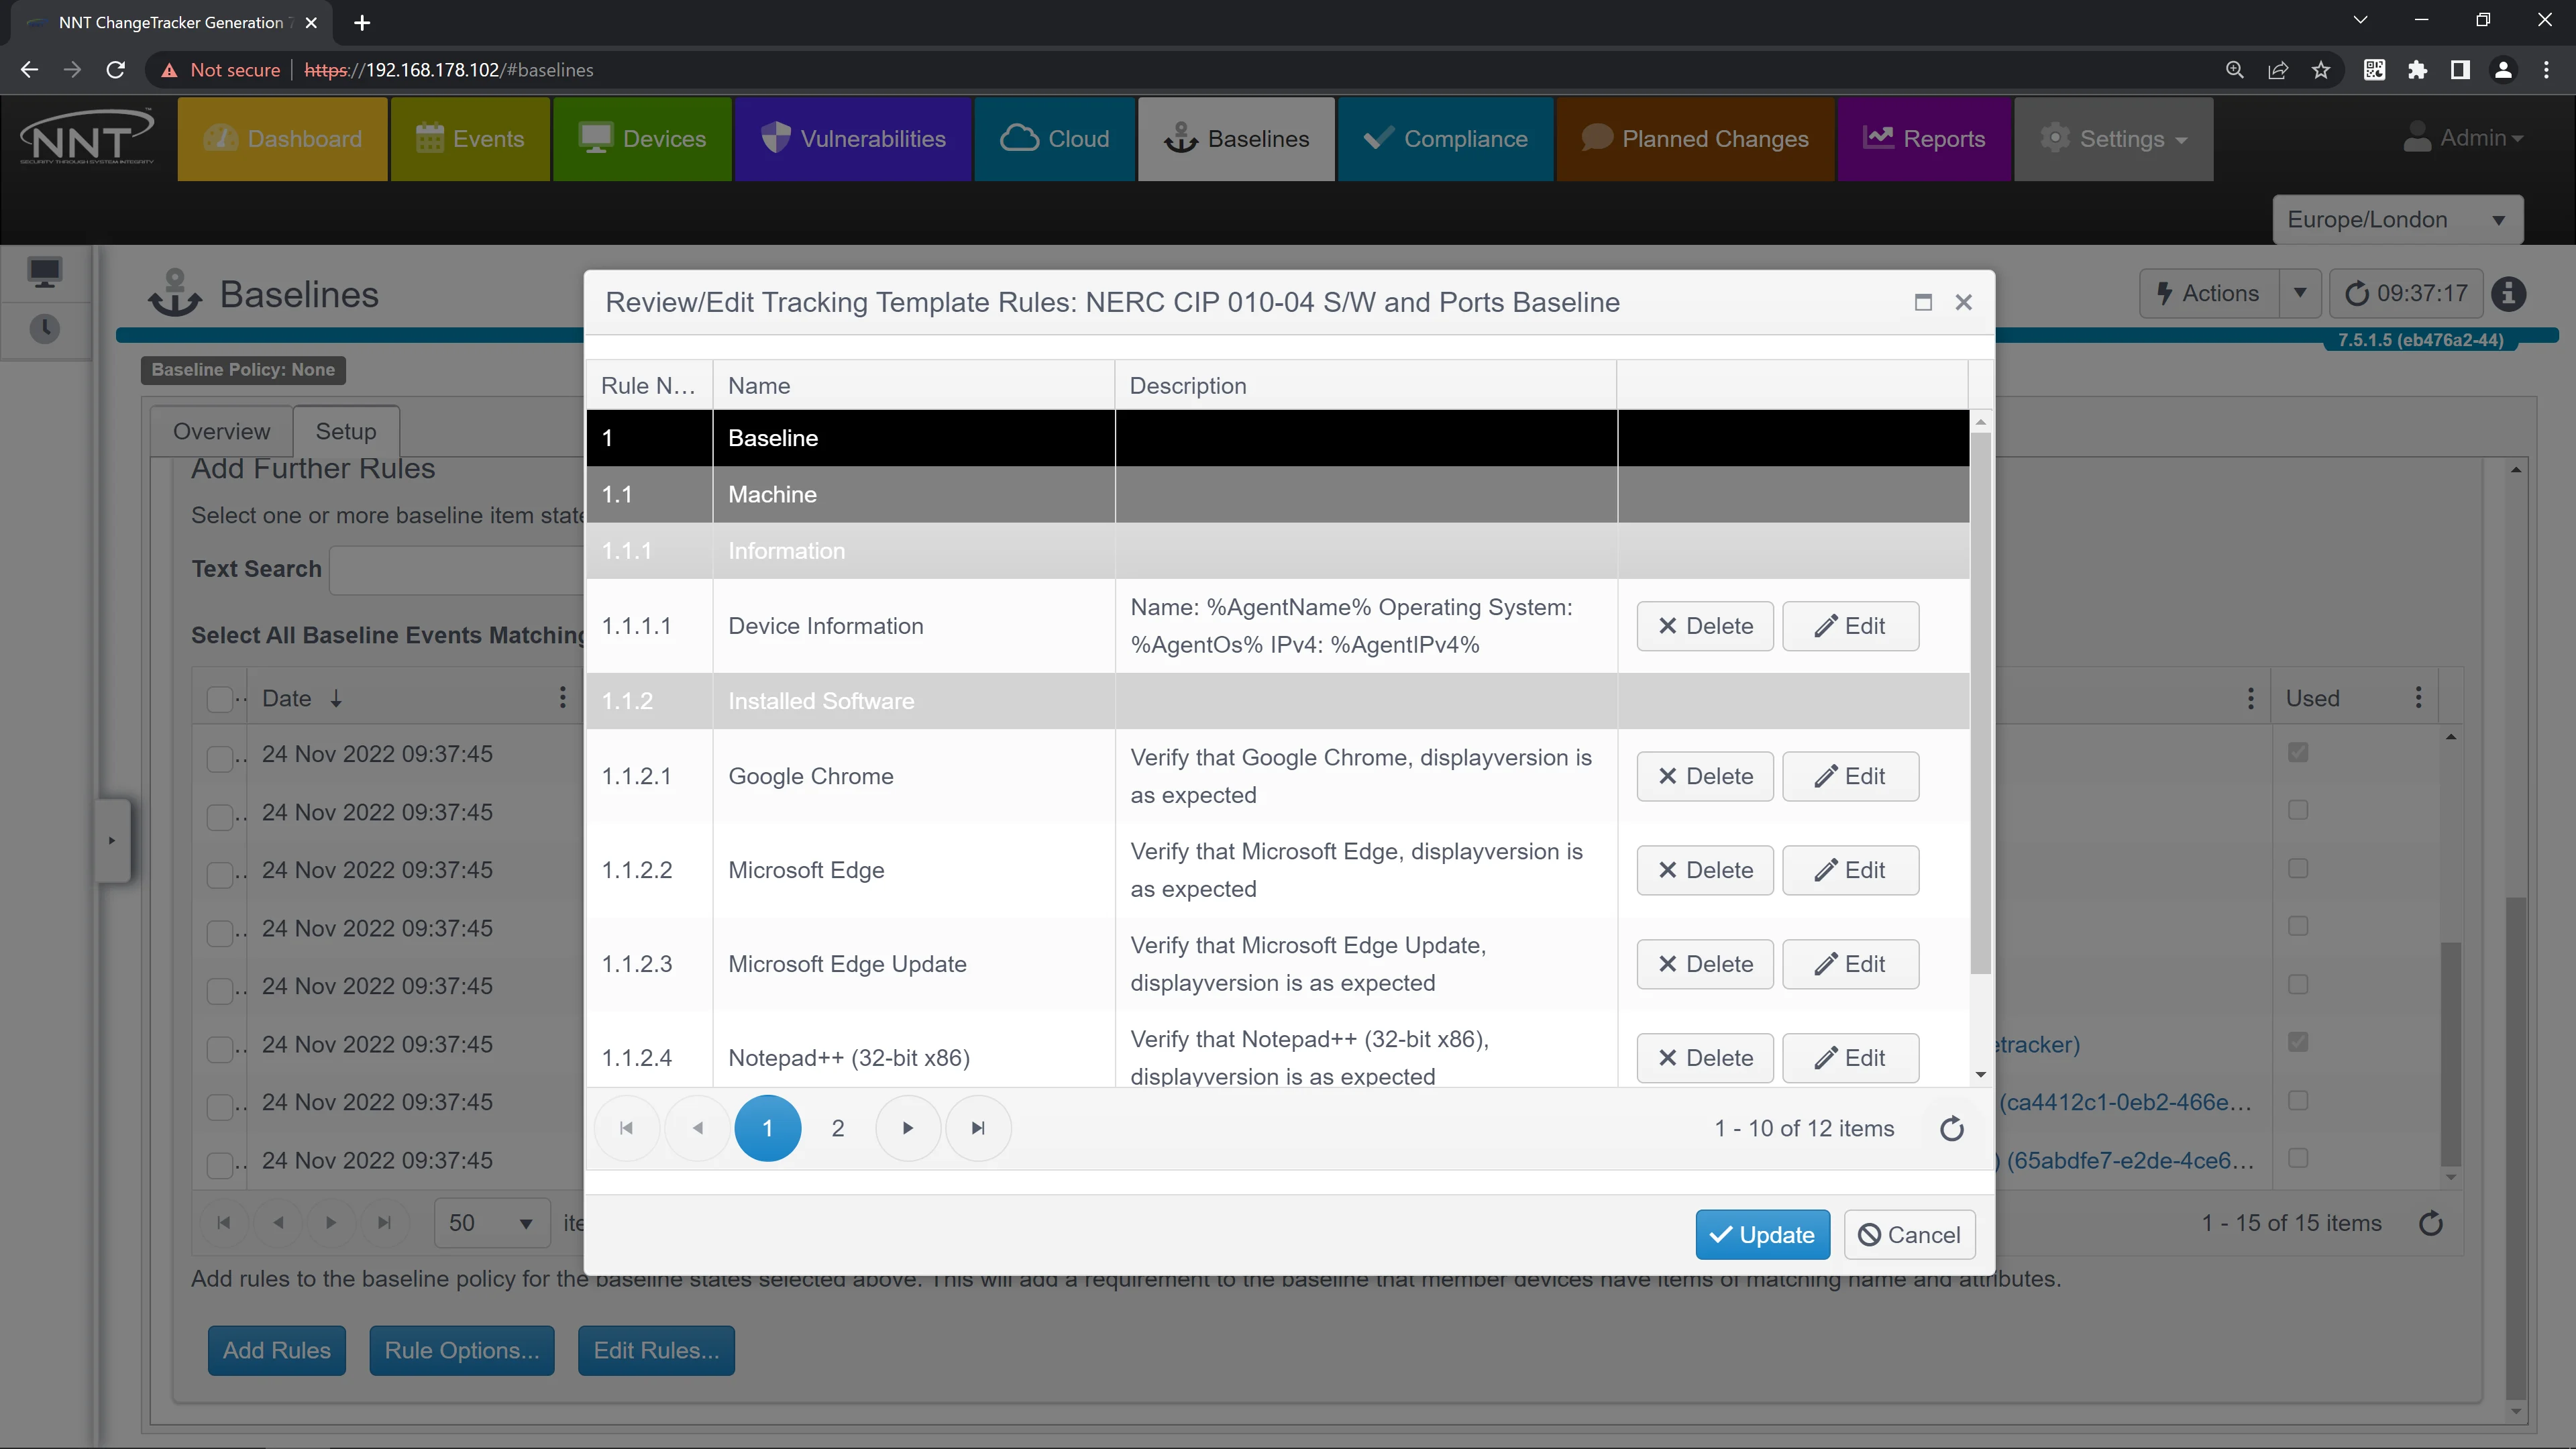Tick checkbox for second 24 Nov 2022 row
Screen dimensions: 2576x1449
219,817
